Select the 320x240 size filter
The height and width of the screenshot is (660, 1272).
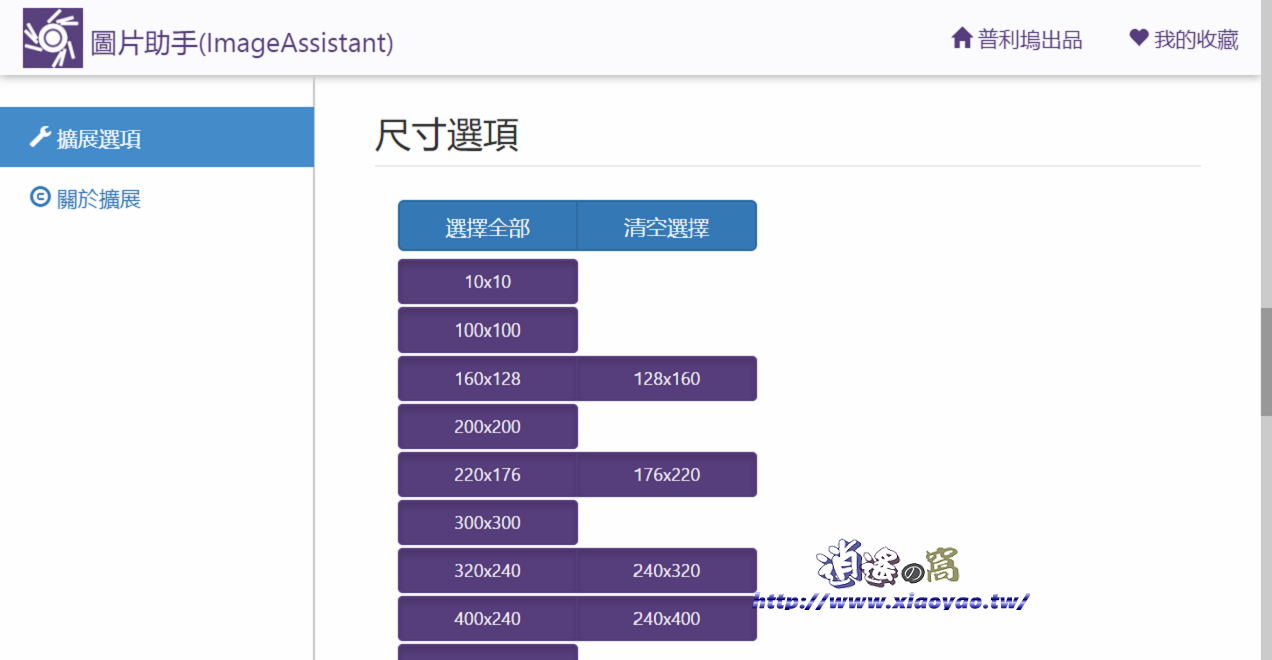coord(487,570)
